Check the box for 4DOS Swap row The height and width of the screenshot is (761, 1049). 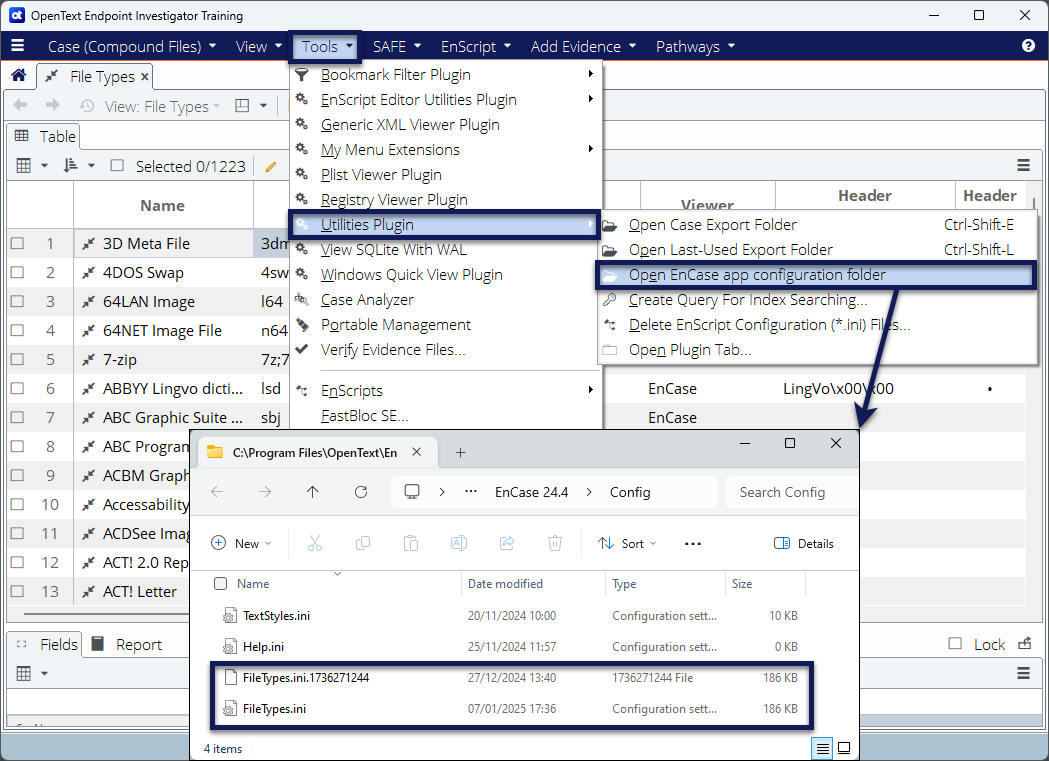tap(17, 272)
